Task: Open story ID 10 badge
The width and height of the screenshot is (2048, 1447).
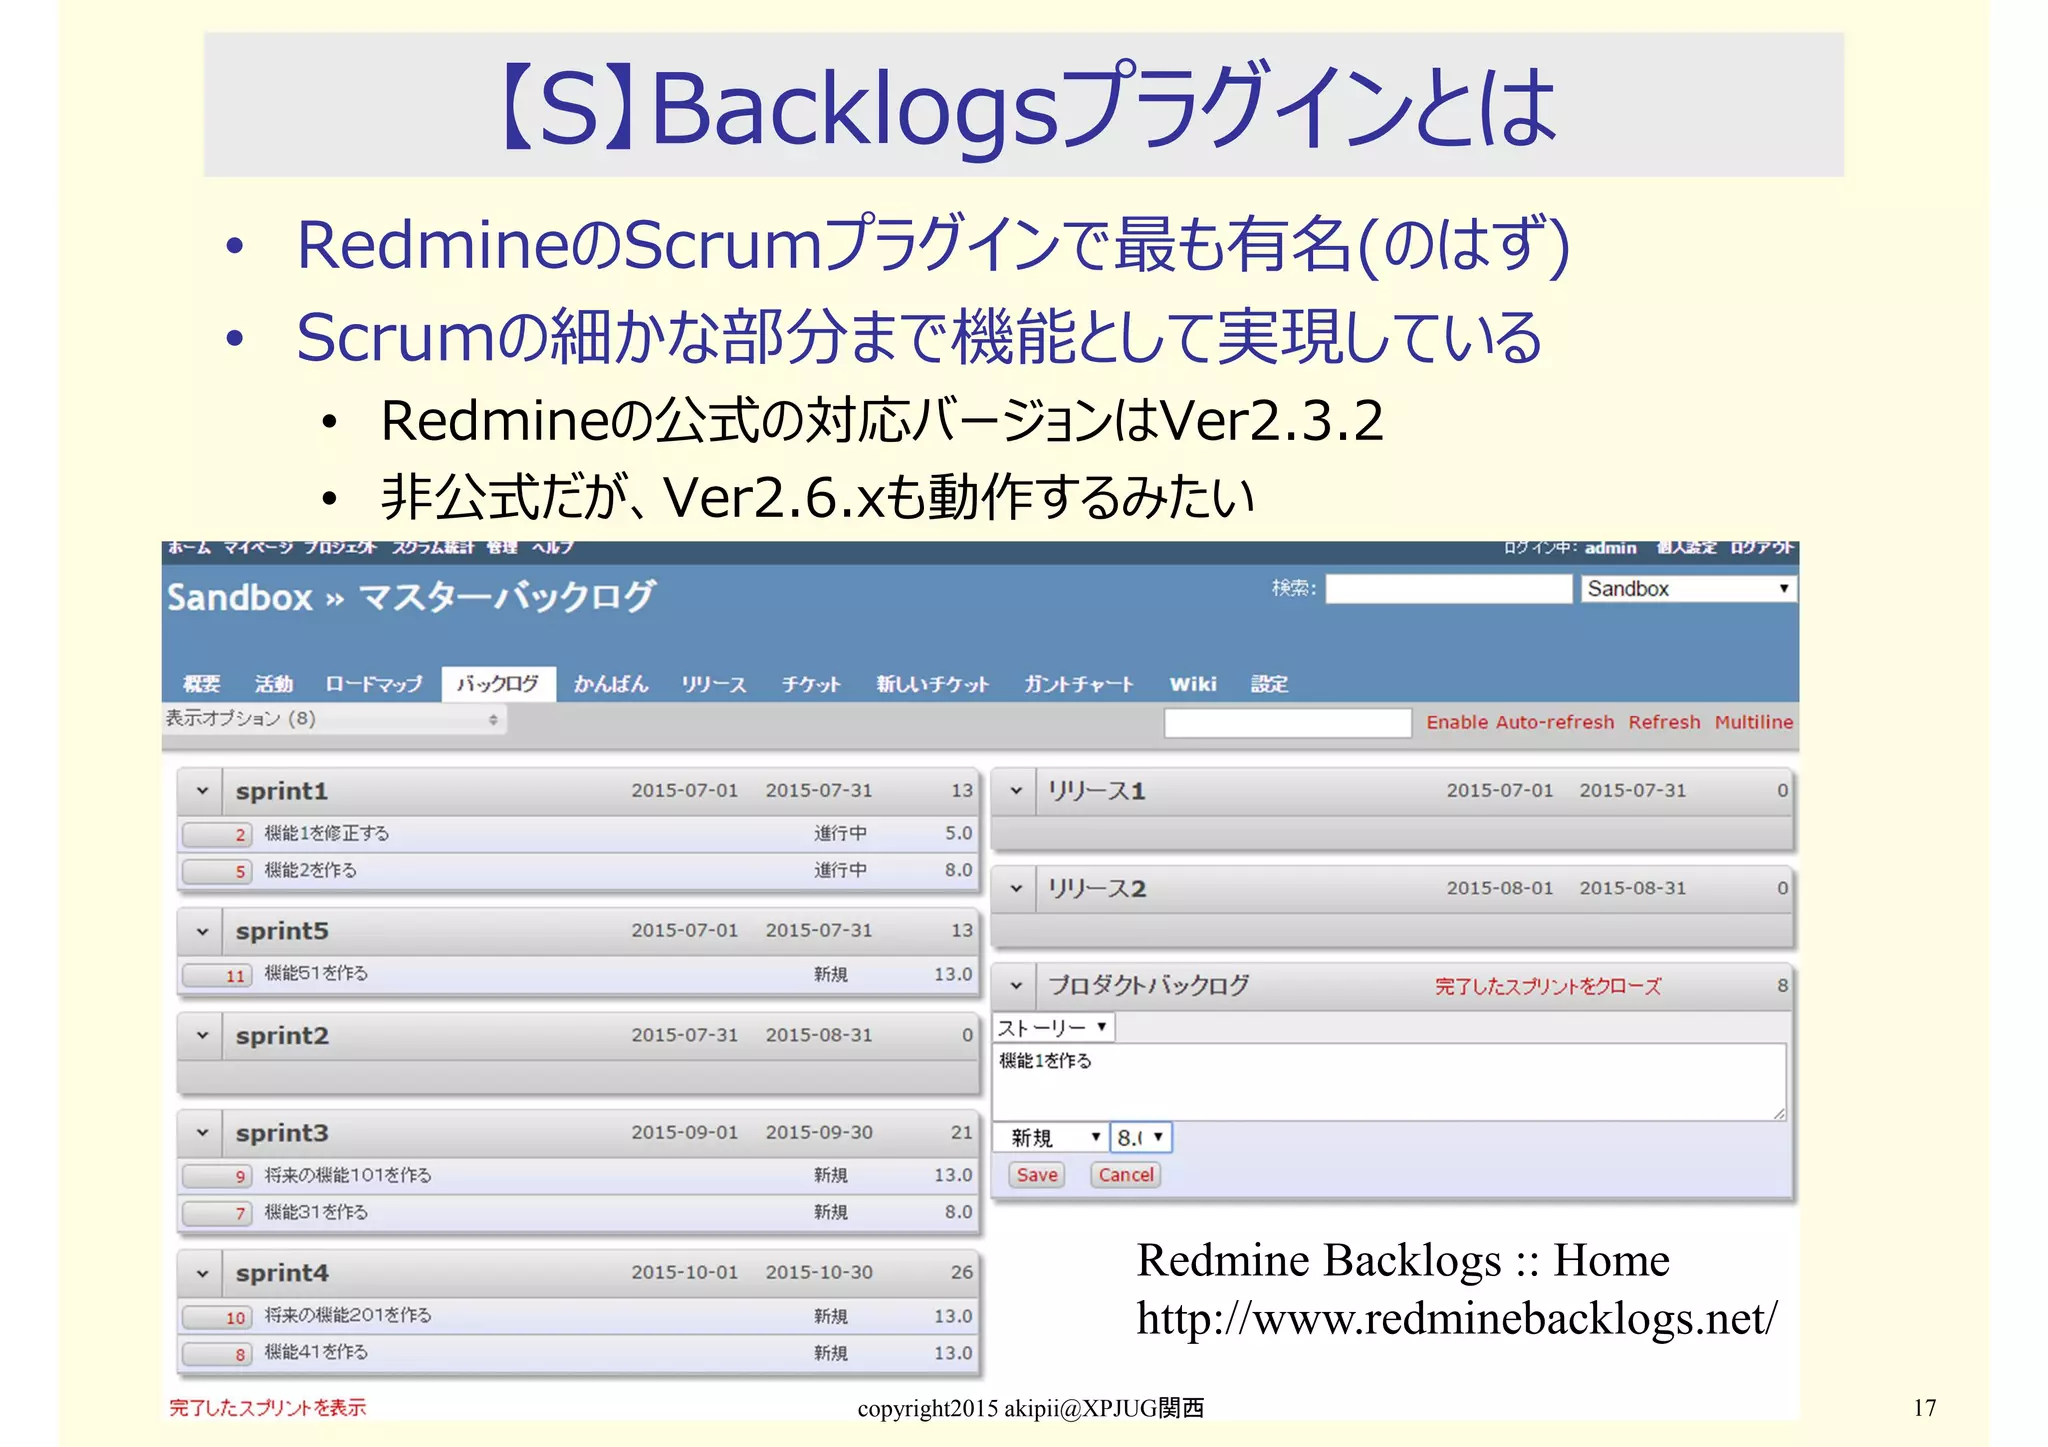Action: coord(218,1317)
